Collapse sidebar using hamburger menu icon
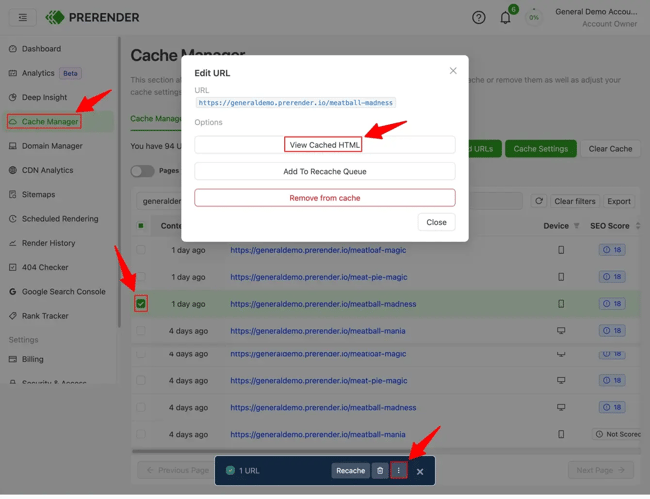Image resolution: width=650 pixels, height=499 pixels. 23,17
